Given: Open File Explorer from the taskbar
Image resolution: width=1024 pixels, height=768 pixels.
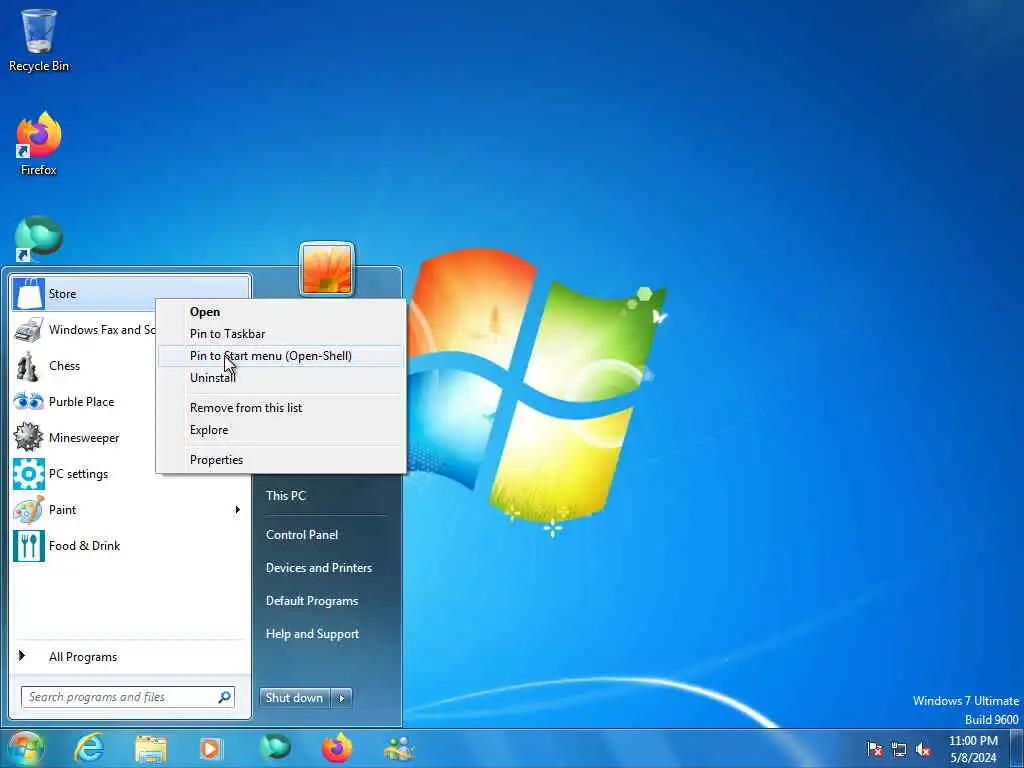Looking at the screenshot, I should (151, 748).
